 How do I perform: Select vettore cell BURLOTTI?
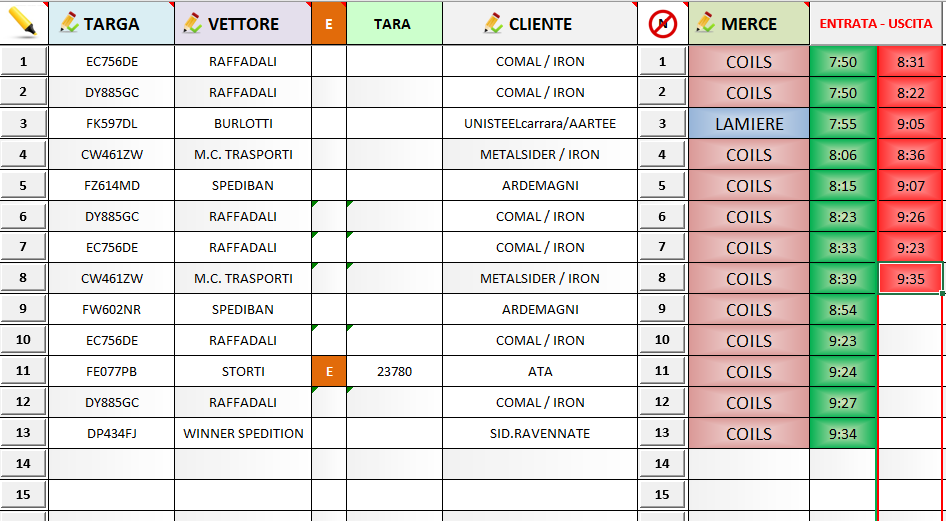[x=243, y=124]
